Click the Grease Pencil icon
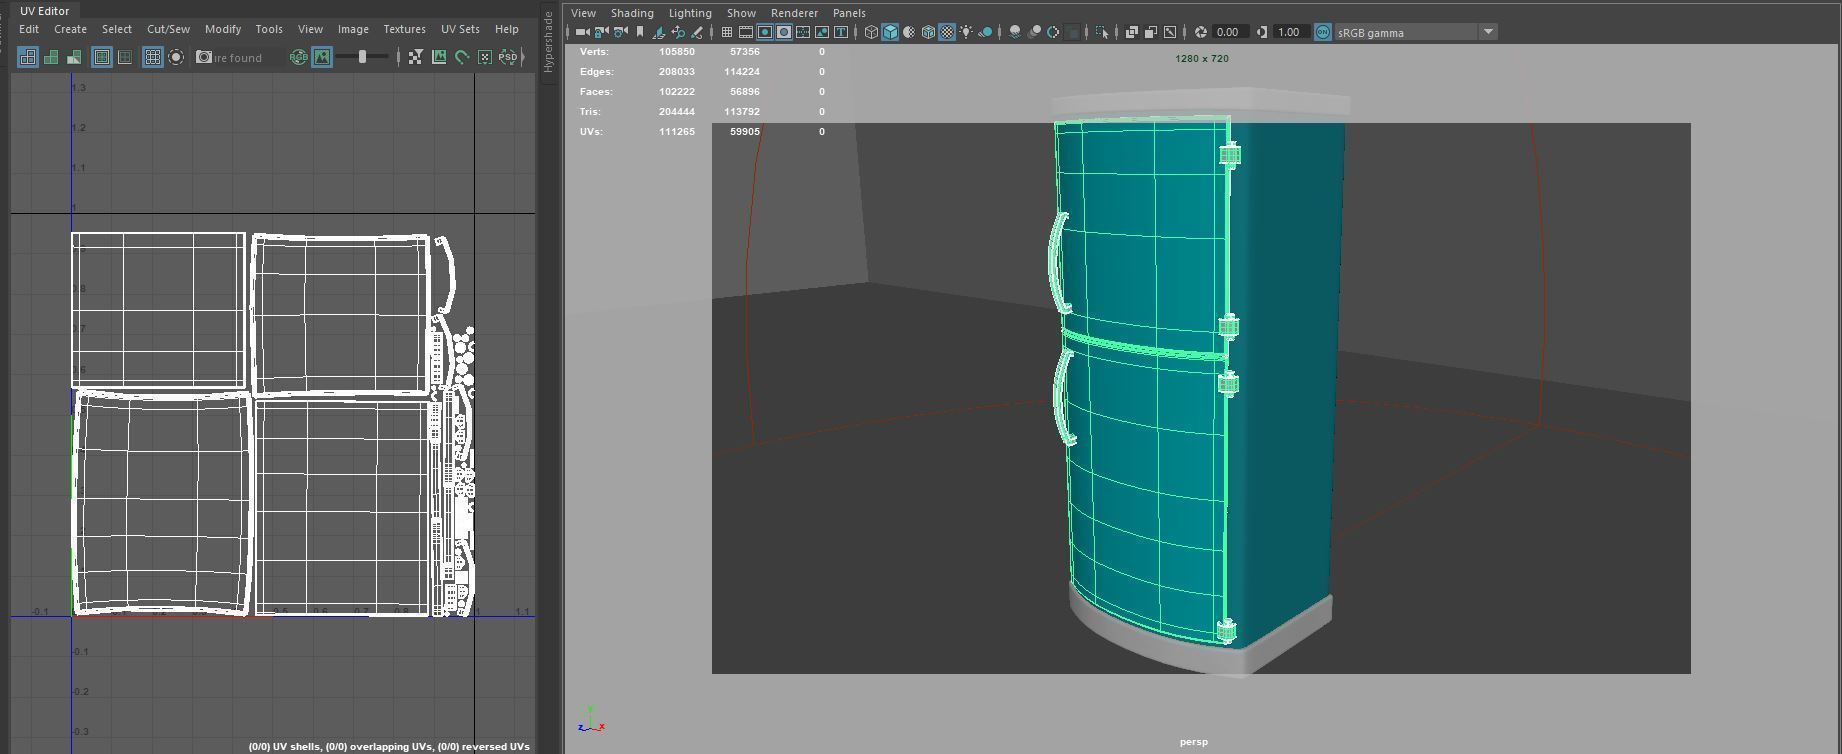The height and width of the screenshot is (754, 1842). (697, 32)
